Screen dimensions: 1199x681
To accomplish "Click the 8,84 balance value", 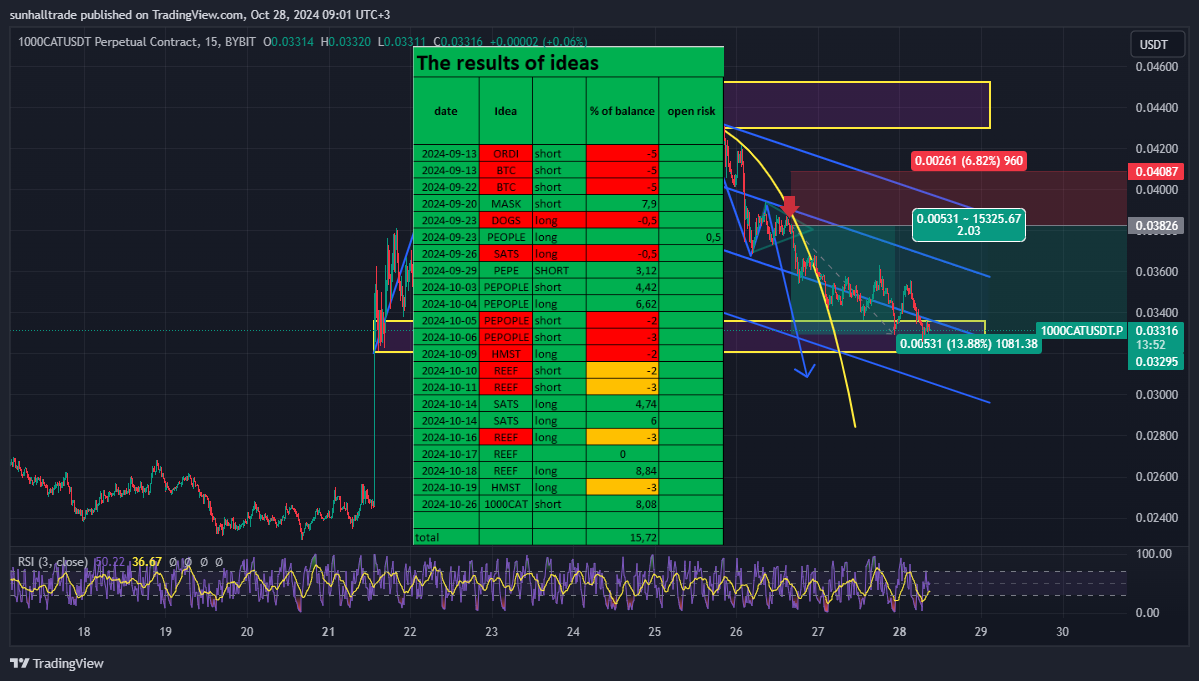I will 646,471.
